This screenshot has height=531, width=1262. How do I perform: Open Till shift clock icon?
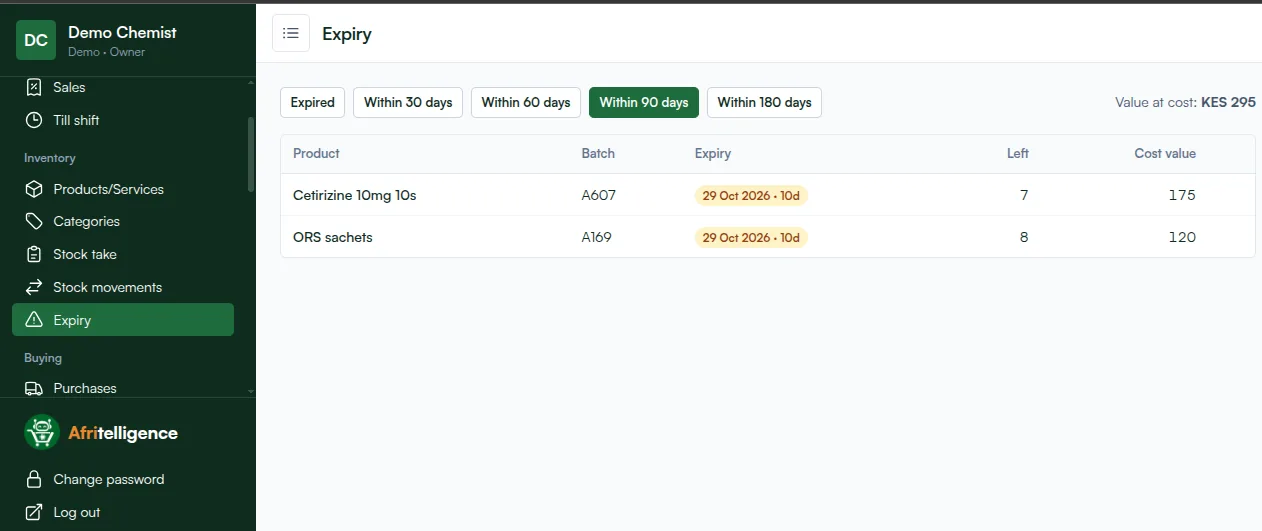(x=34, y=120)
